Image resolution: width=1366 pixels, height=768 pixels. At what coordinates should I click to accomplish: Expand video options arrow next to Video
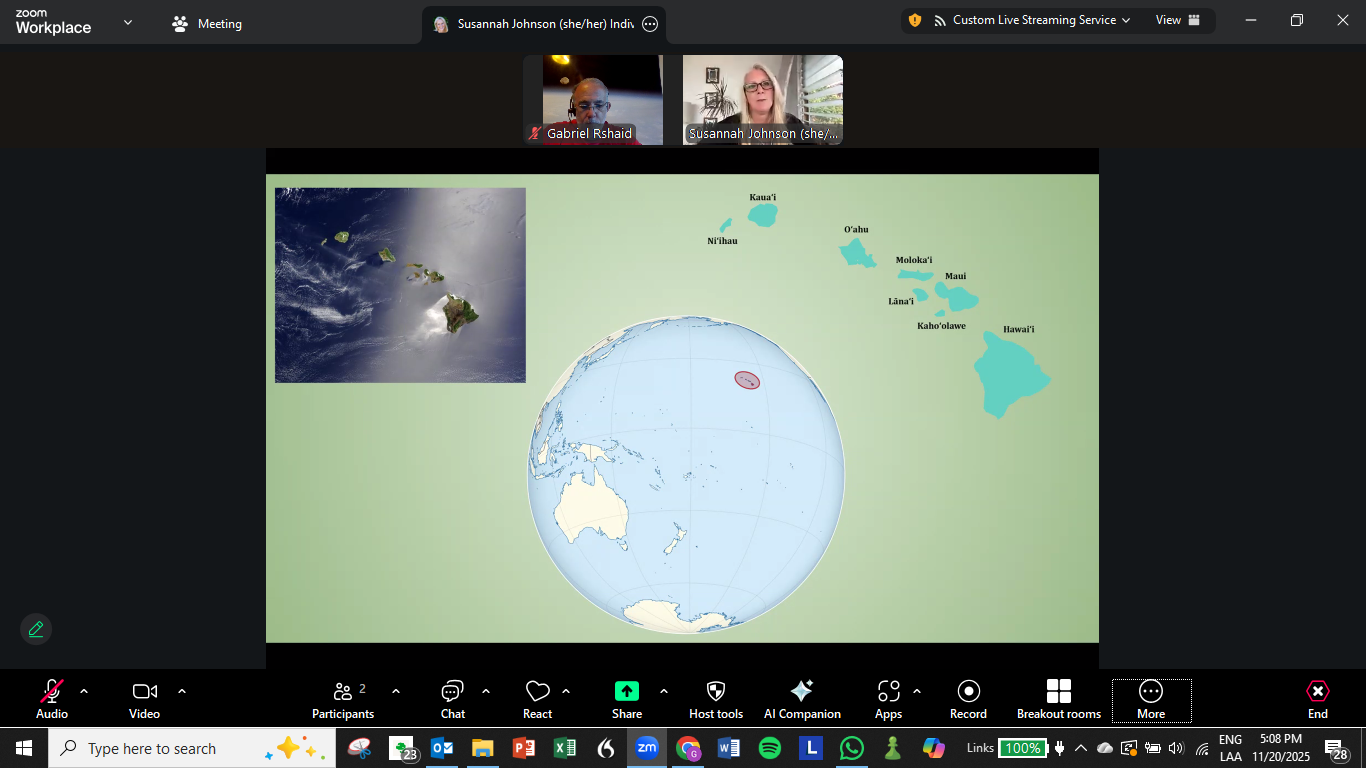(182, 691)
